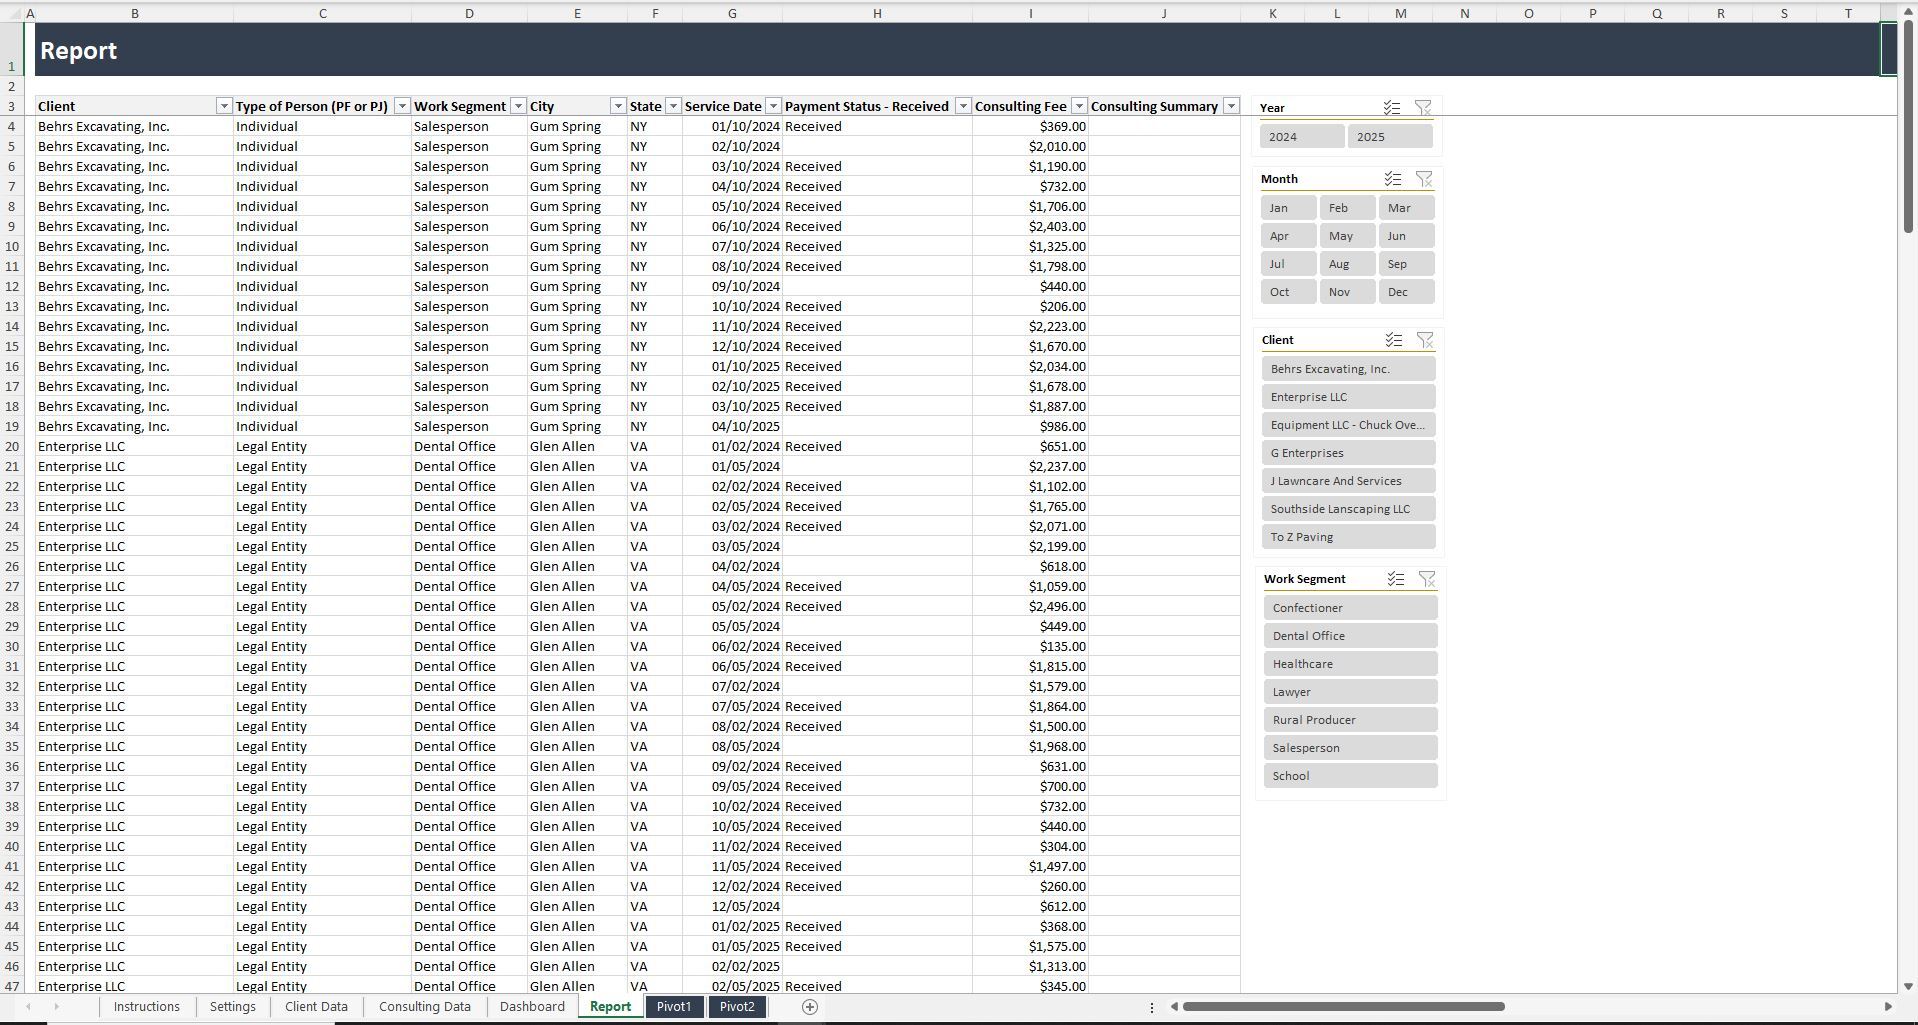Screen dimensions: 1918x1025
Task: Enable multi-select on Work Segment slicer
Action: click(1397, 579)
